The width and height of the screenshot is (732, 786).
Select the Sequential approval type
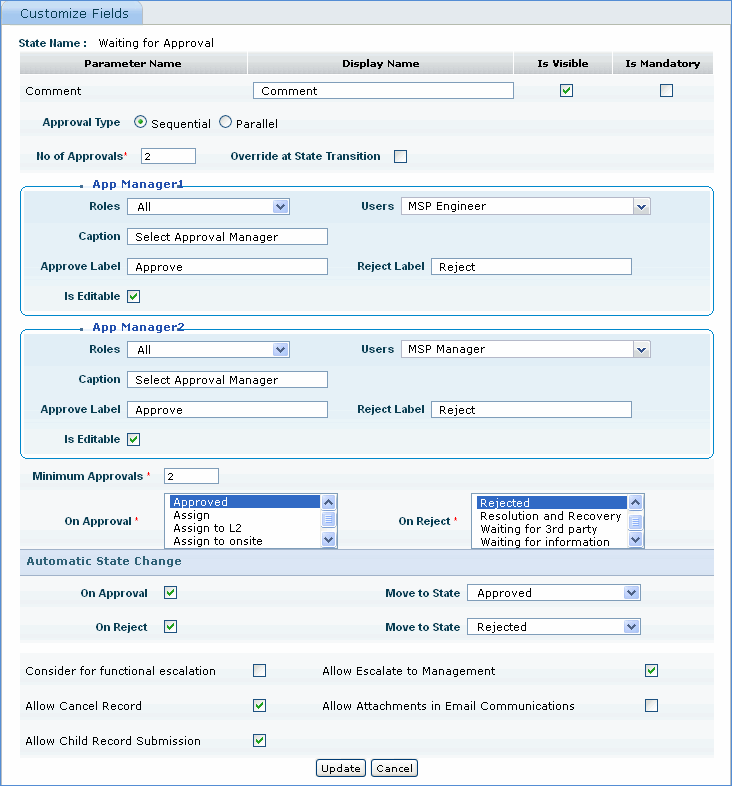(141, 123)
